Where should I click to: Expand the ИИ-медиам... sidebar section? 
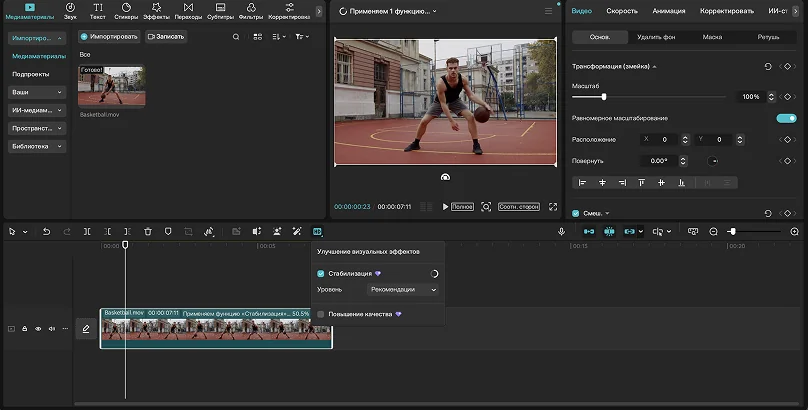pyautogui.click(x=37, y=110)
